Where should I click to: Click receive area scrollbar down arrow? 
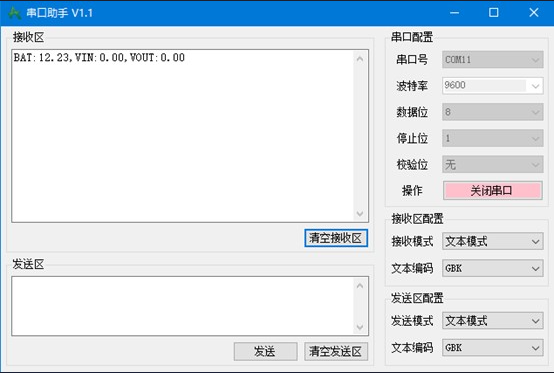(360, 214)
